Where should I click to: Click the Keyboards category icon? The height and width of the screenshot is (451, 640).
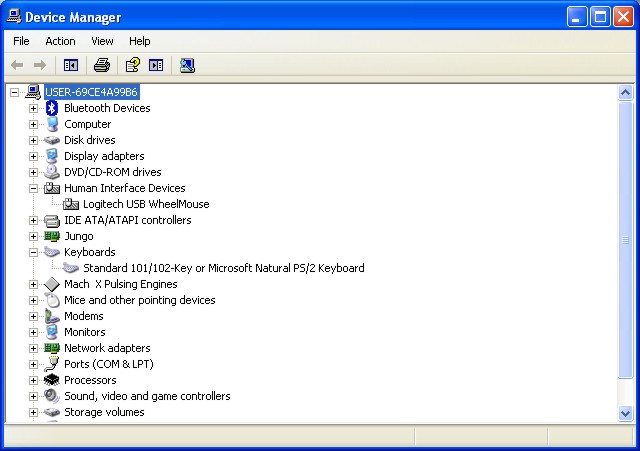(52, 252)
